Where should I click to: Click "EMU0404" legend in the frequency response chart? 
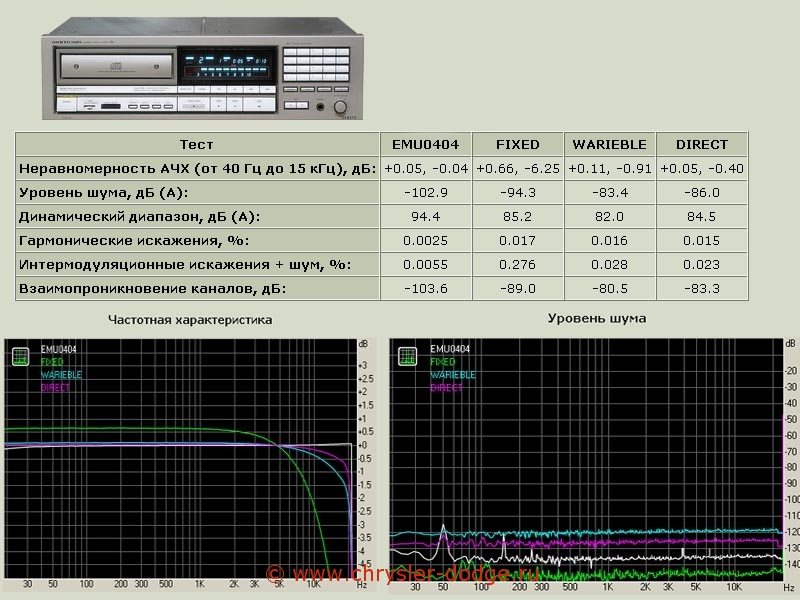pos(59,349)
